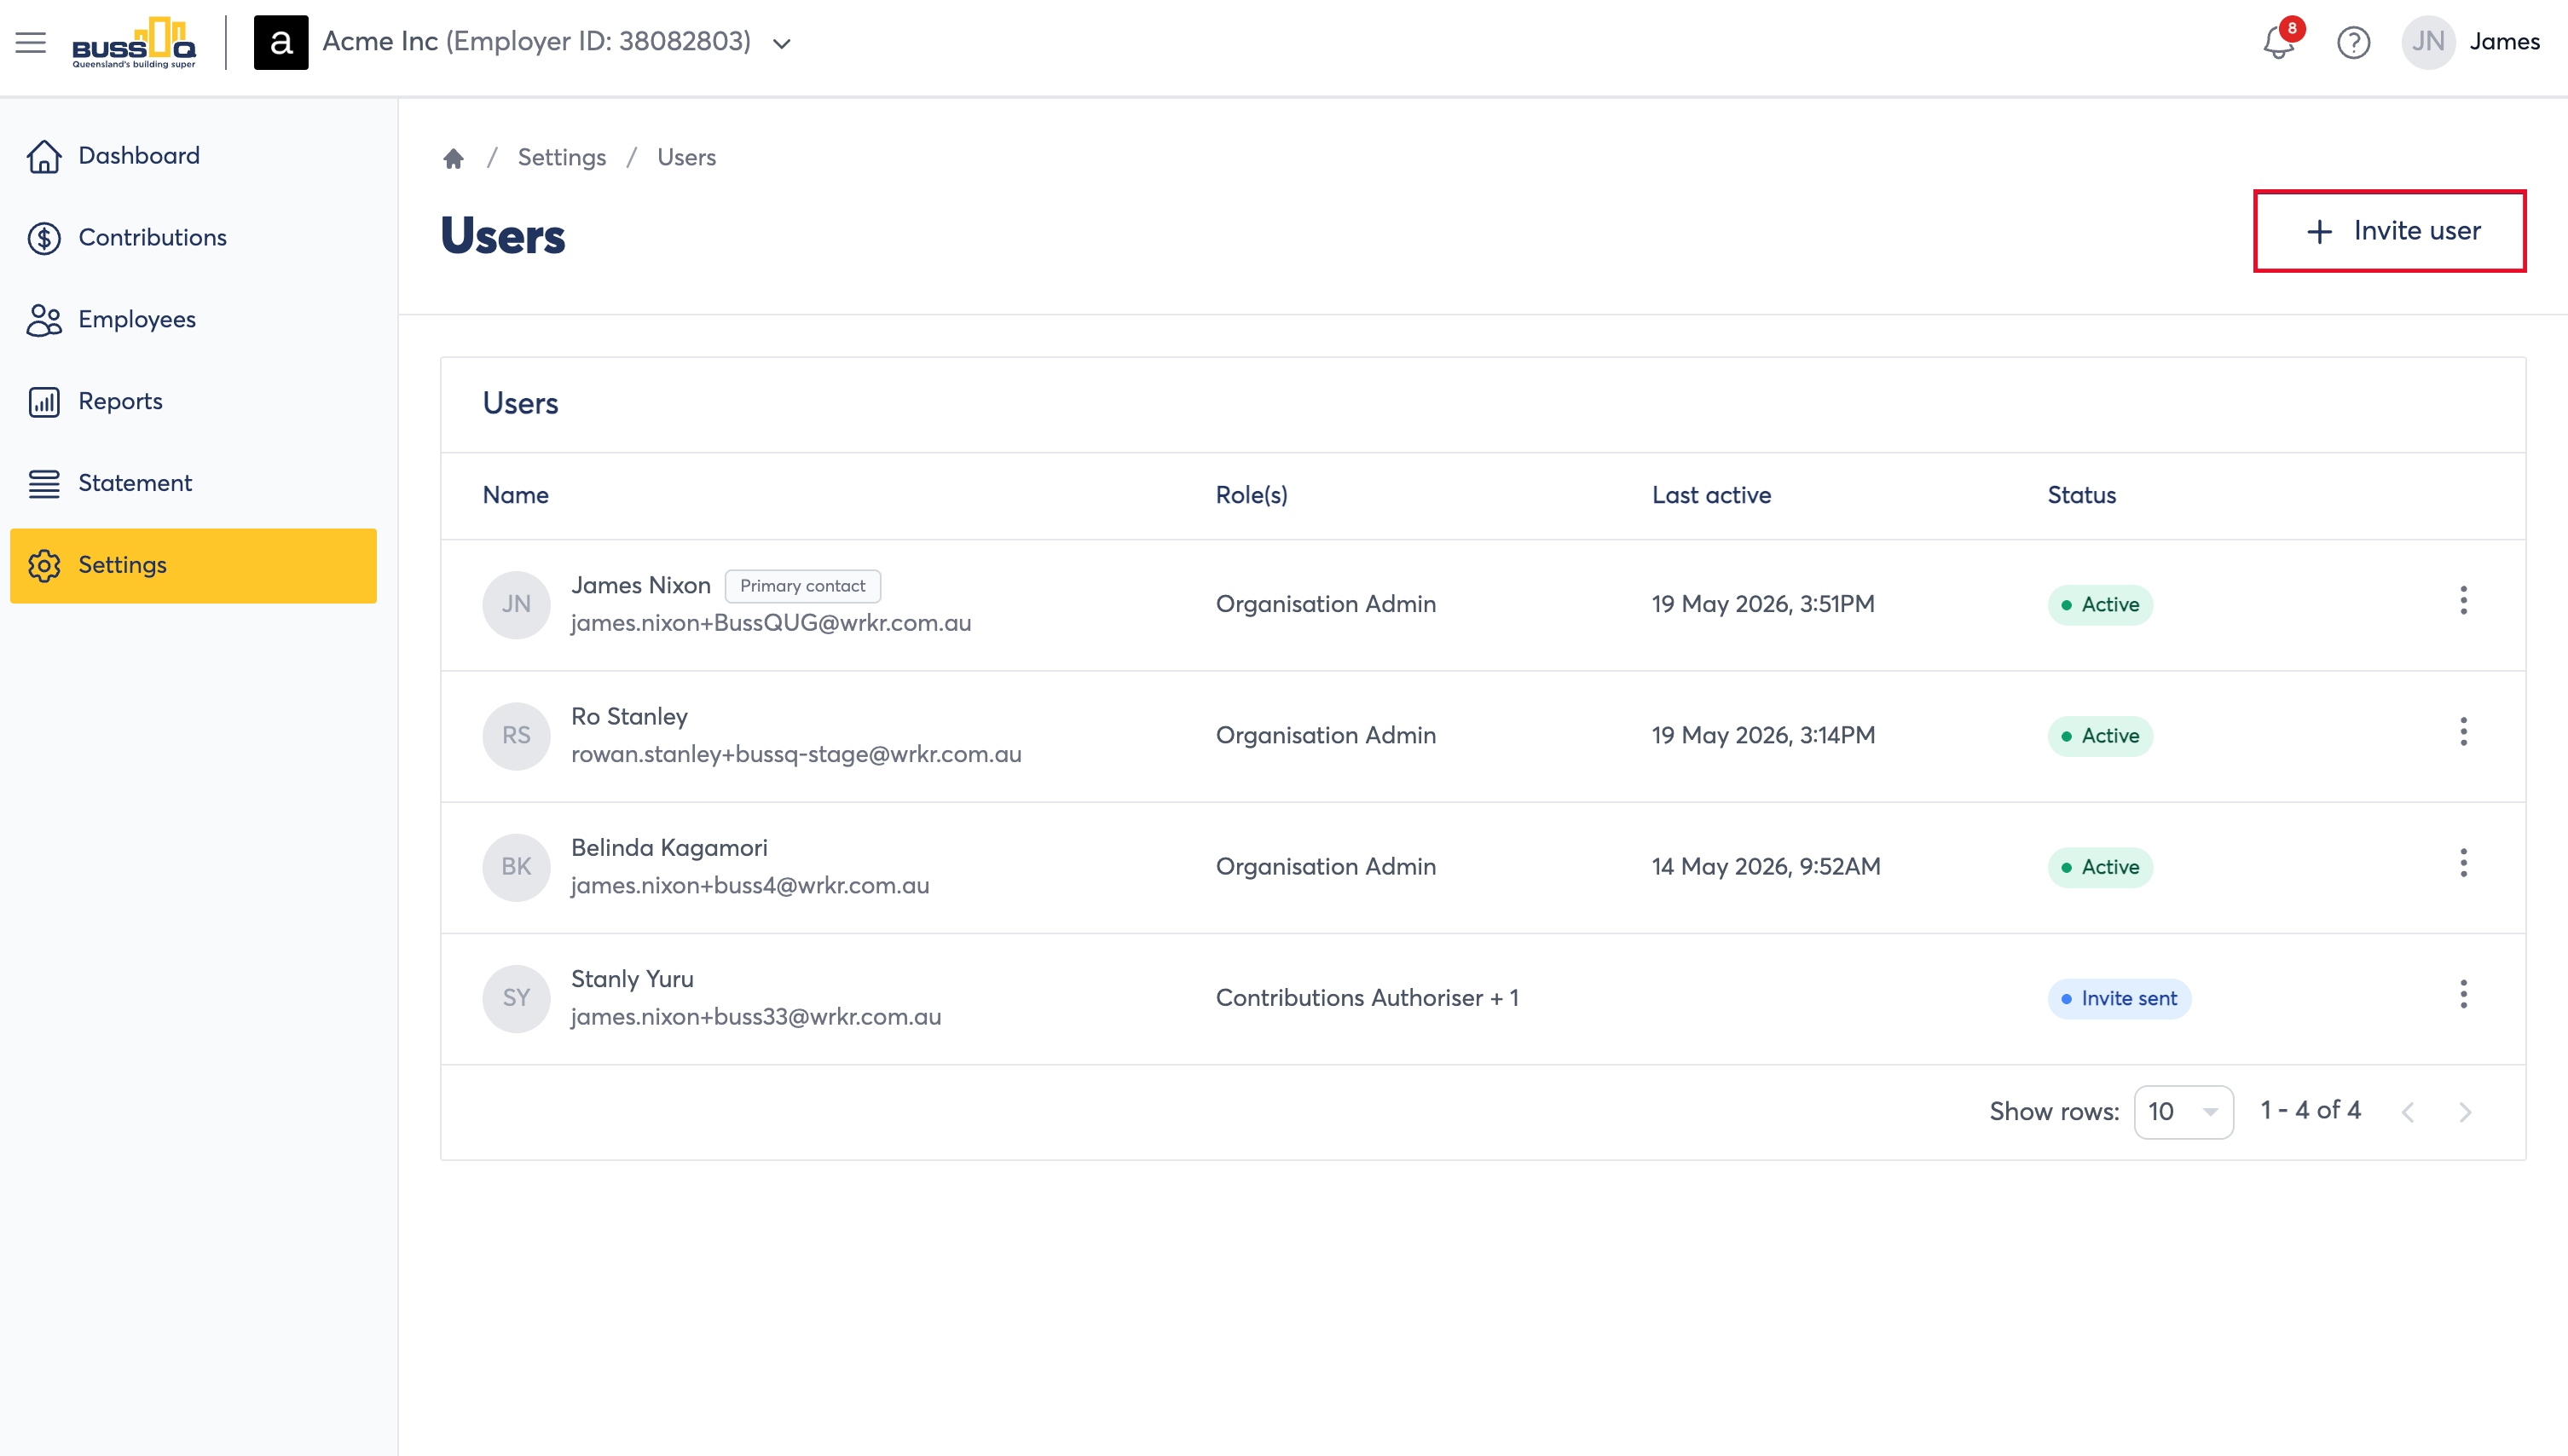This screenshot has height=1456, width=2568.
Task: Click the Invite user button
Action: pos(2389,231)
